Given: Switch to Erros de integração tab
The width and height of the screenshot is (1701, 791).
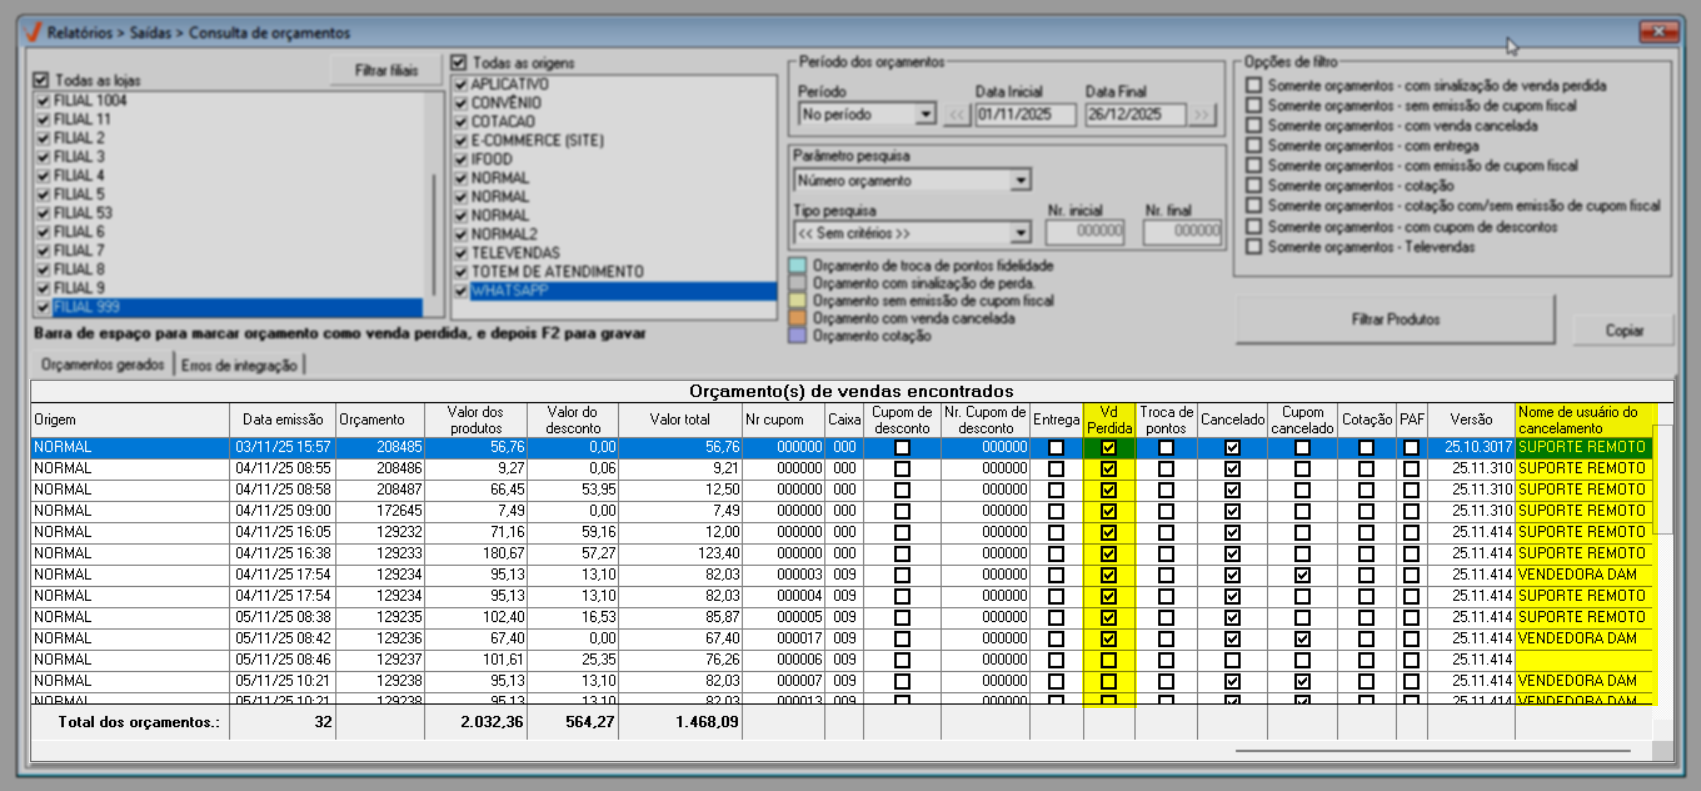Looking at the screenshot, I should point(239,365).
